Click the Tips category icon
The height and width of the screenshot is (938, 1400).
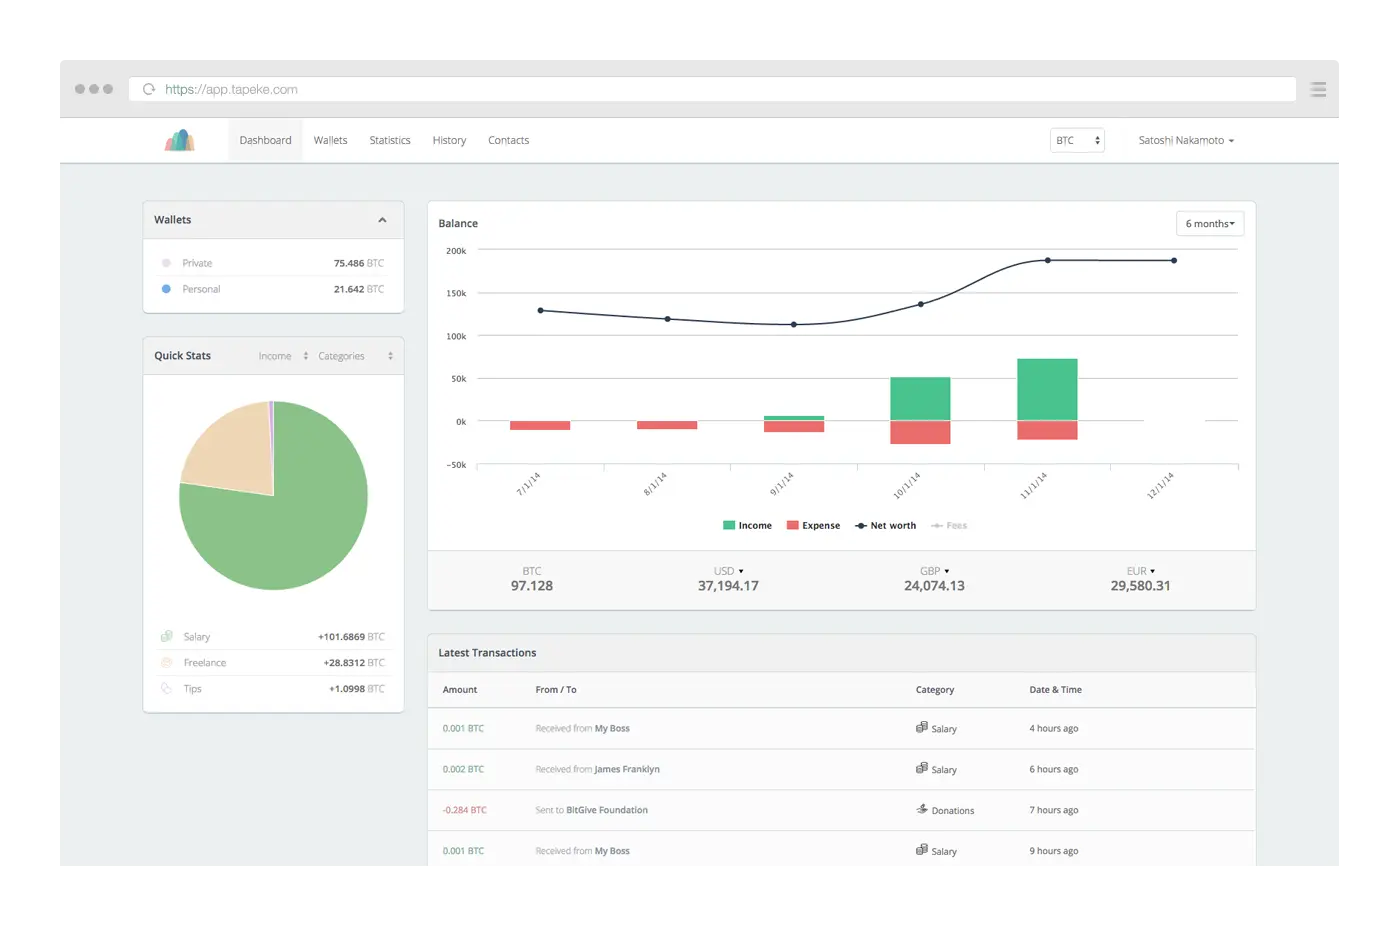(167, 688)
